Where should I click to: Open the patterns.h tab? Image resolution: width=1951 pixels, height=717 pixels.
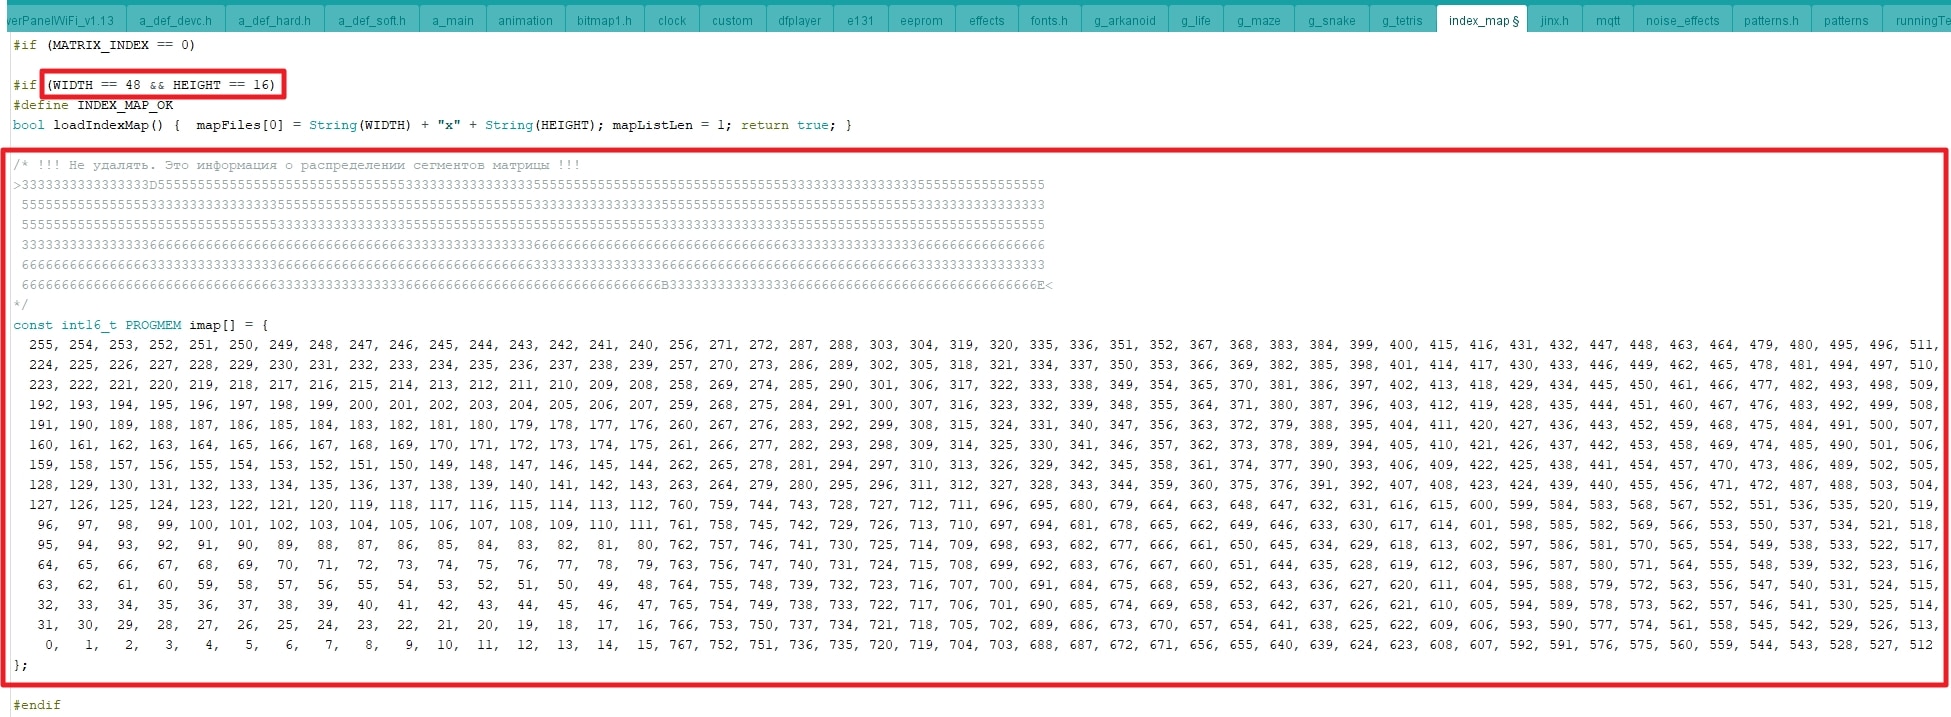point(1771,20)
